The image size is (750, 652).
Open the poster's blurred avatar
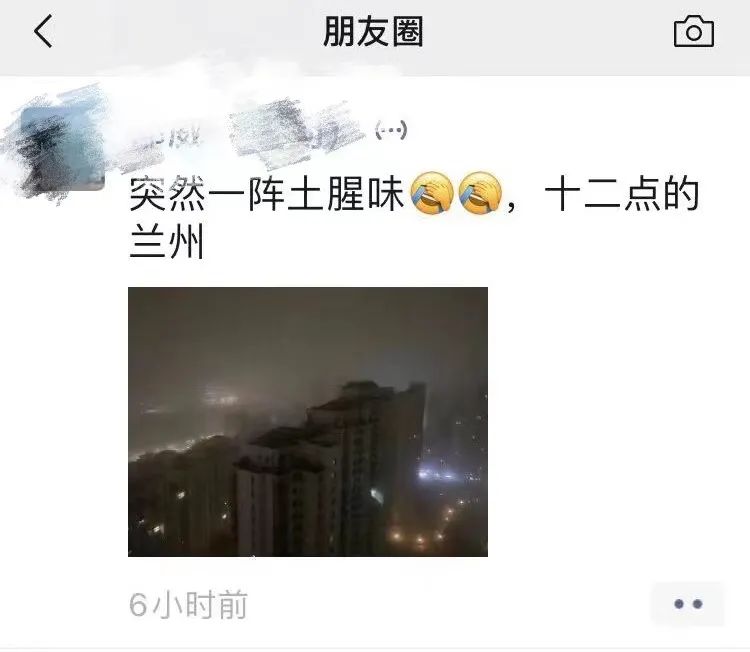click(x=62, y=148)
